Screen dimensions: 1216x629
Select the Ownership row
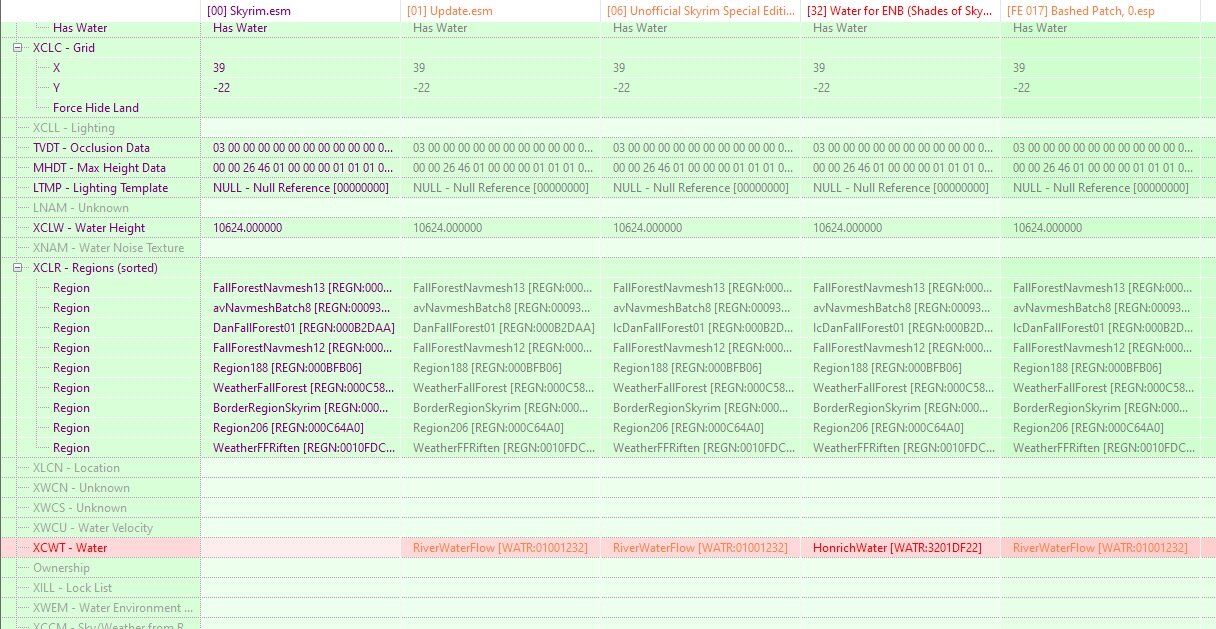point(61,568)
